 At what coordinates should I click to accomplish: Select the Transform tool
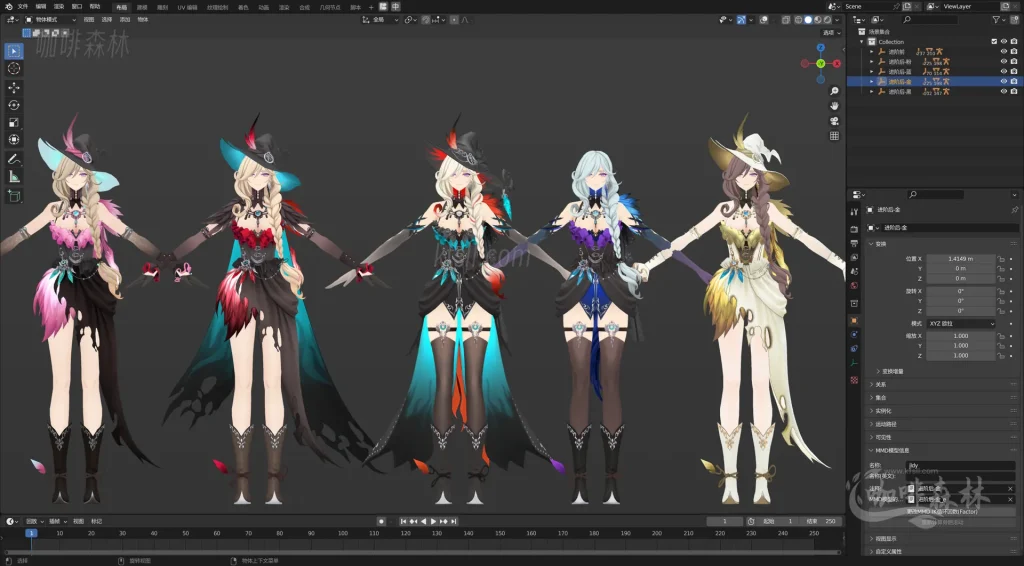(14, 139)
